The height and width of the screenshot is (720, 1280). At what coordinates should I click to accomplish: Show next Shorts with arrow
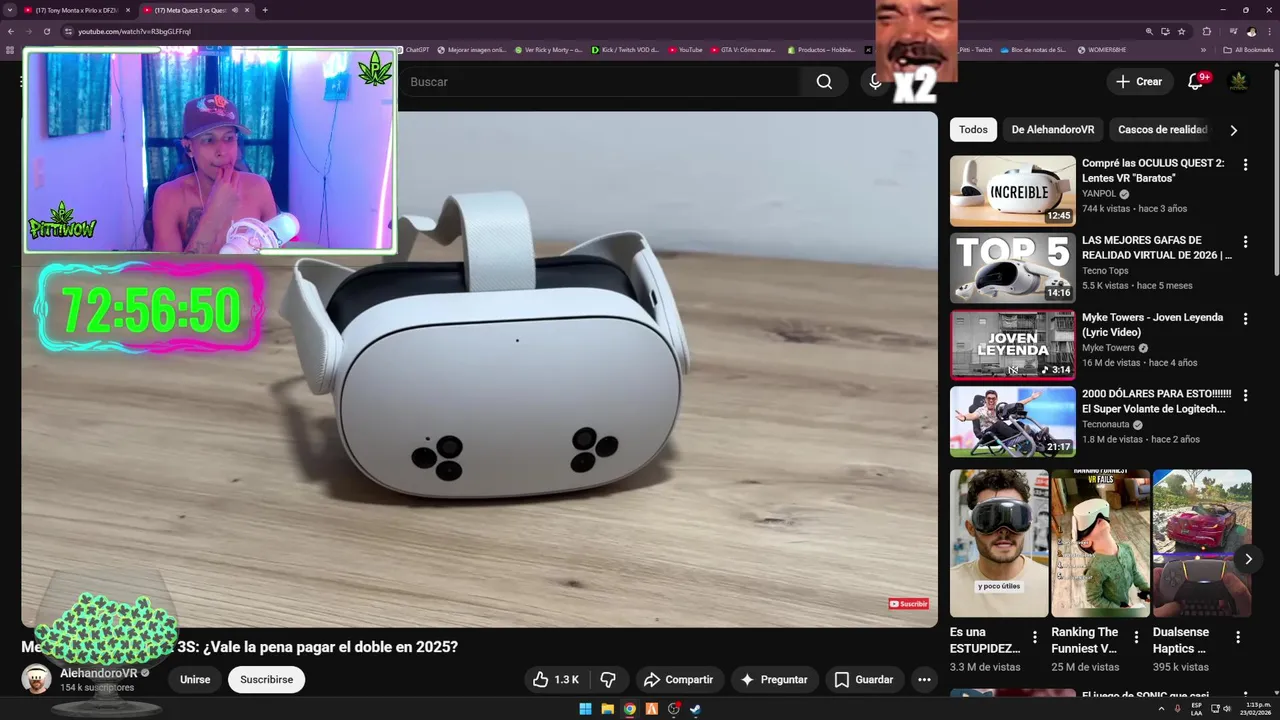(x=1248, y=559)
